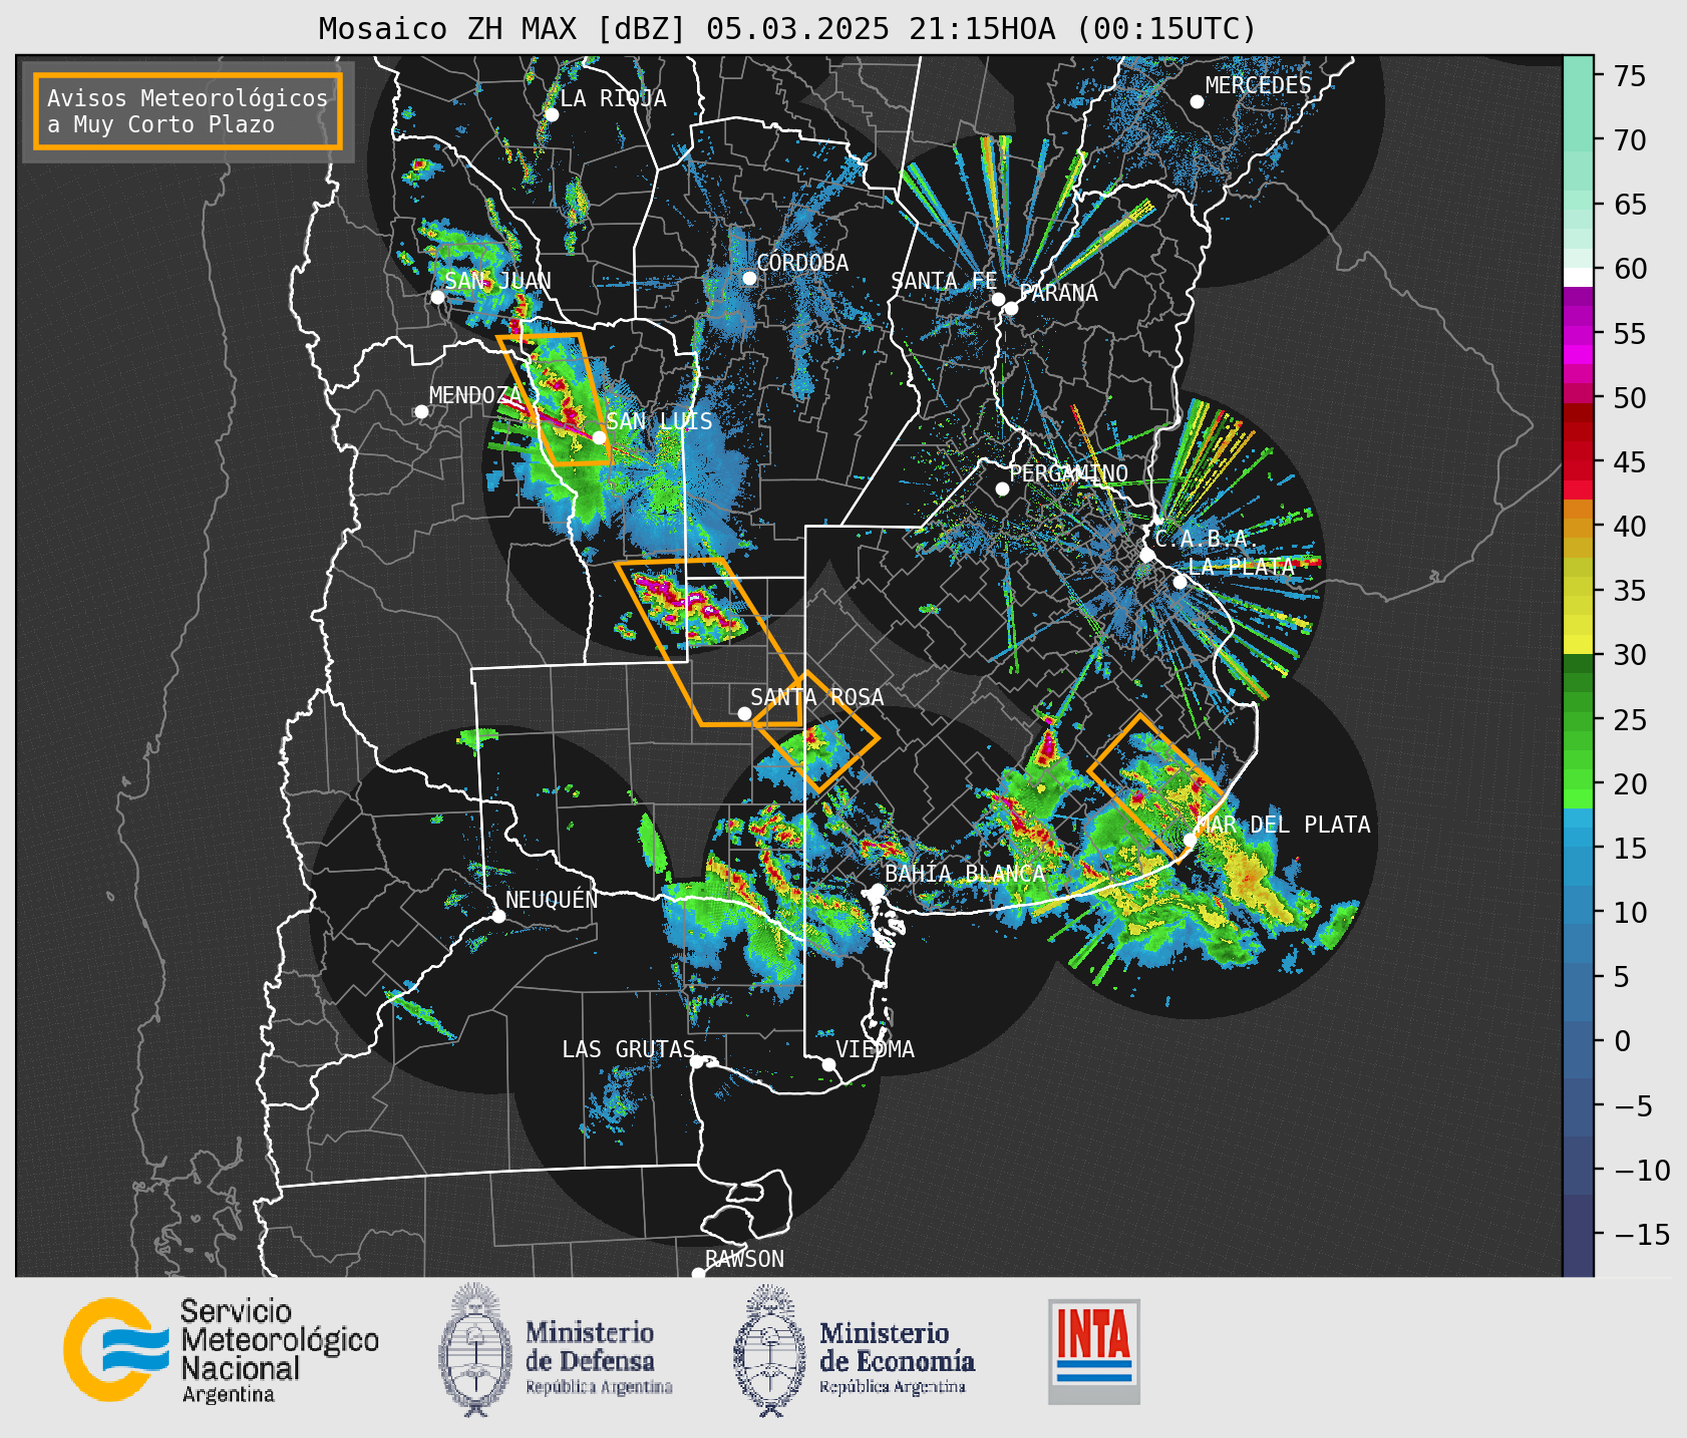Click the Avisos Meteorológicos legend box

tap(188, 111)
